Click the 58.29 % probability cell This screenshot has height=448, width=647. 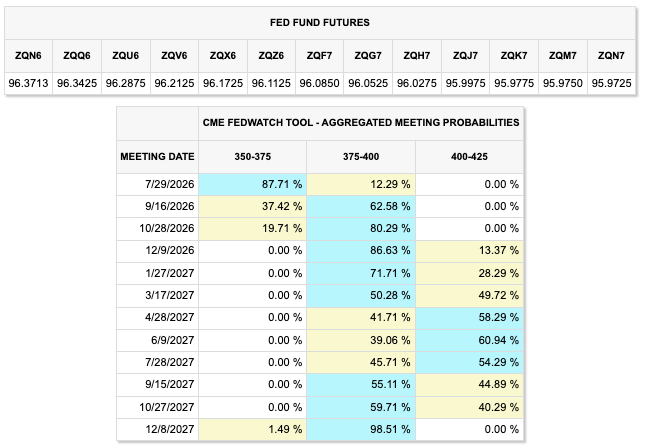point(469,318)
